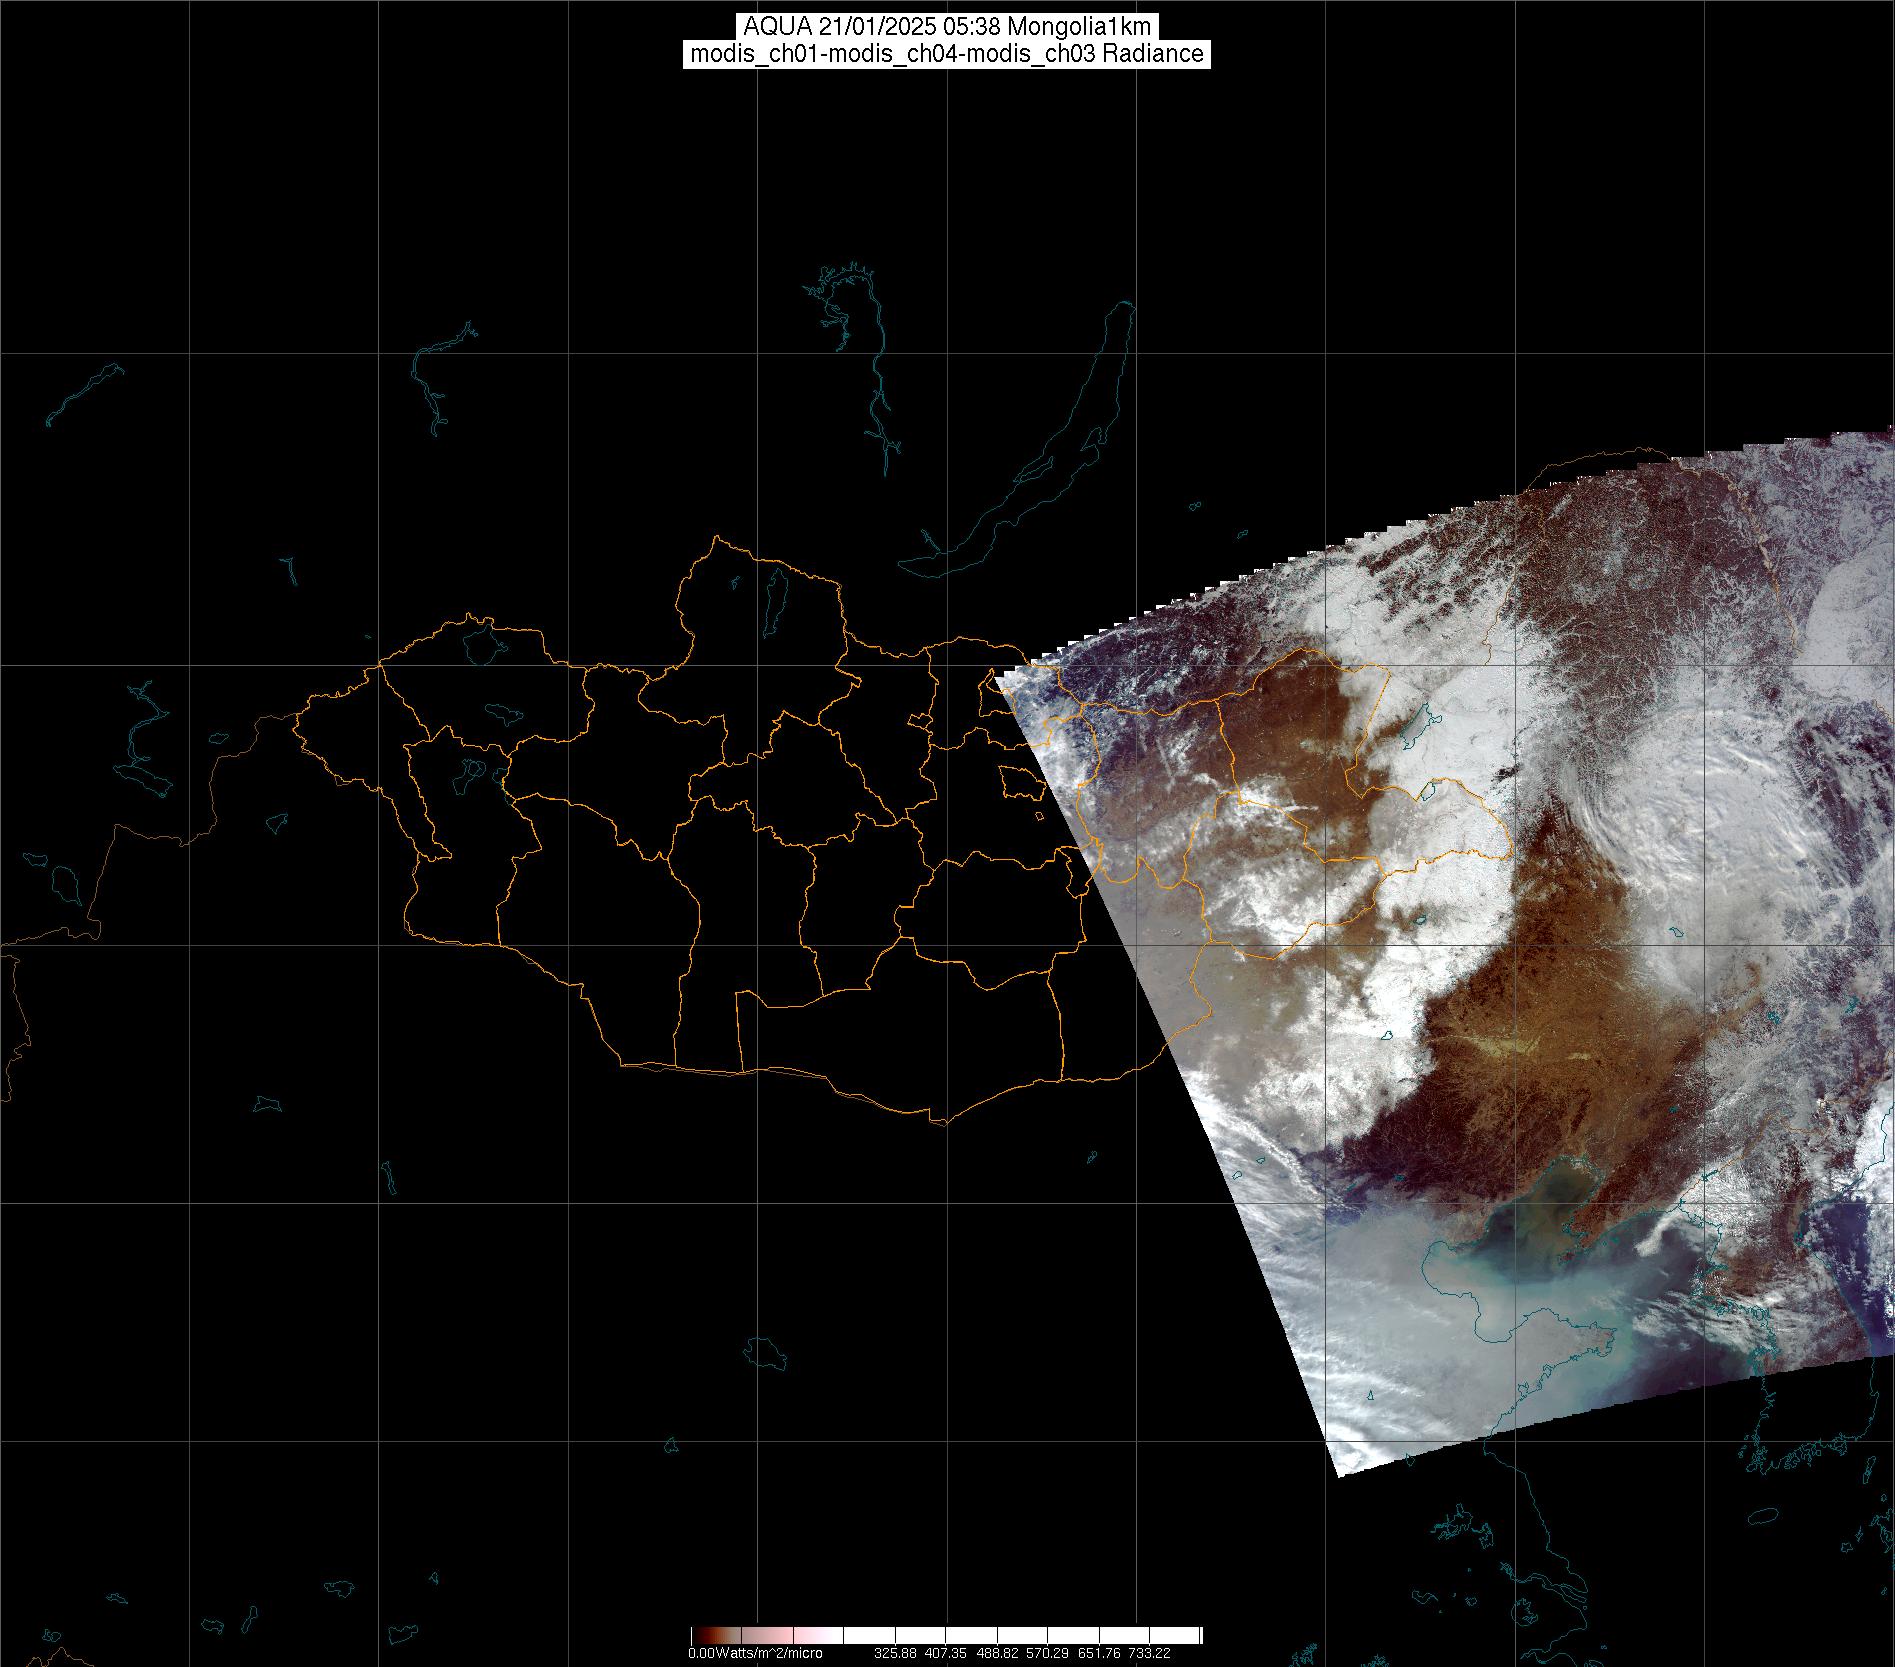
Task: Select the 325.88 colorbar tick value
Action: pyautogui.click(x=895, y=1653)
